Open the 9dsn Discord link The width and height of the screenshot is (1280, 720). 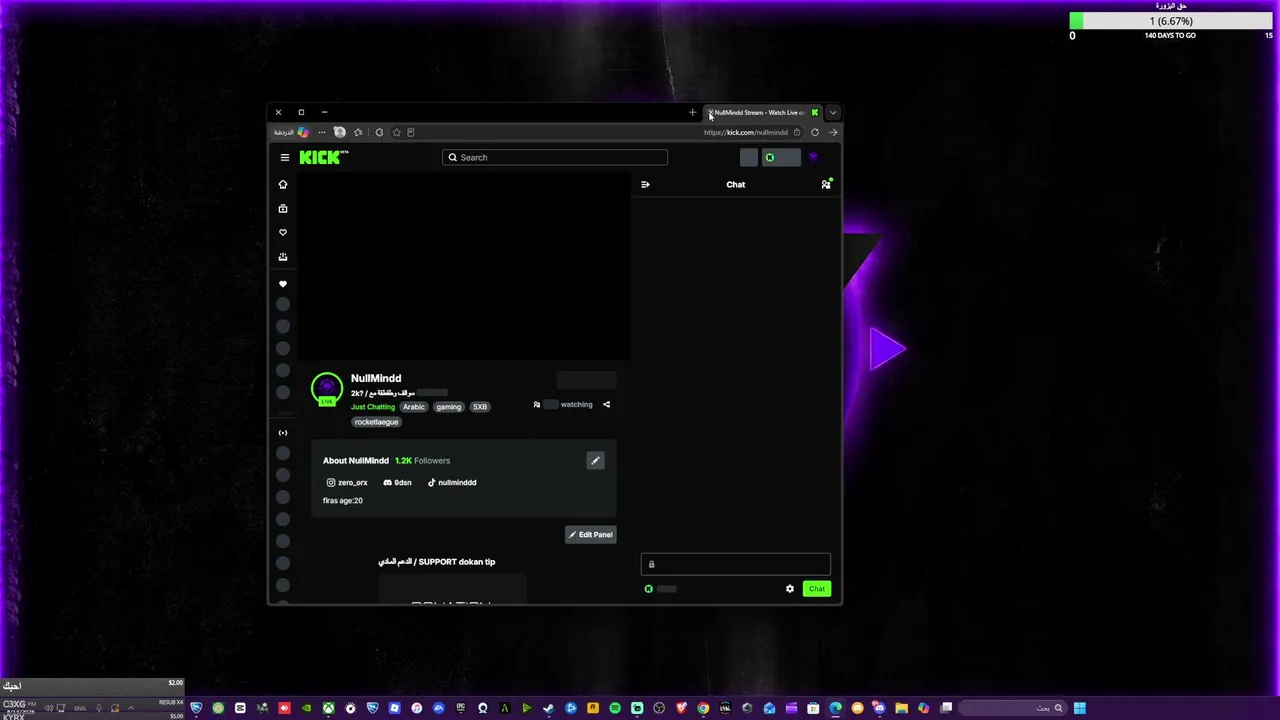397,483
